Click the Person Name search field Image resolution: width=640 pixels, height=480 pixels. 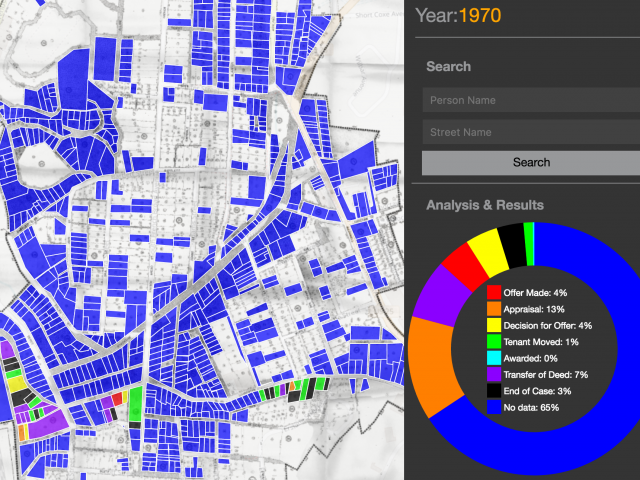(x=530, y=100)
